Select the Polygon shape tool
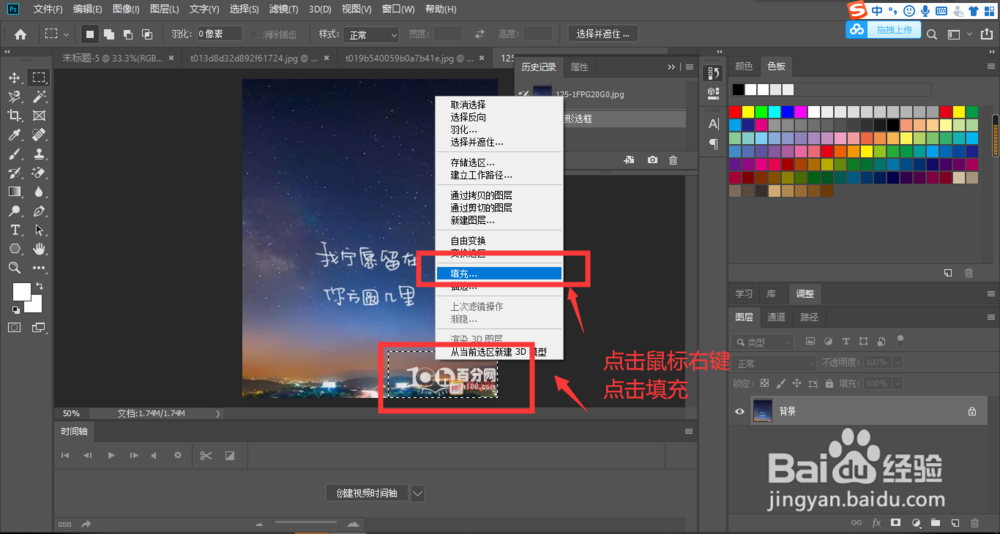This screenshot has height=534, width=1000. point(14,249)
